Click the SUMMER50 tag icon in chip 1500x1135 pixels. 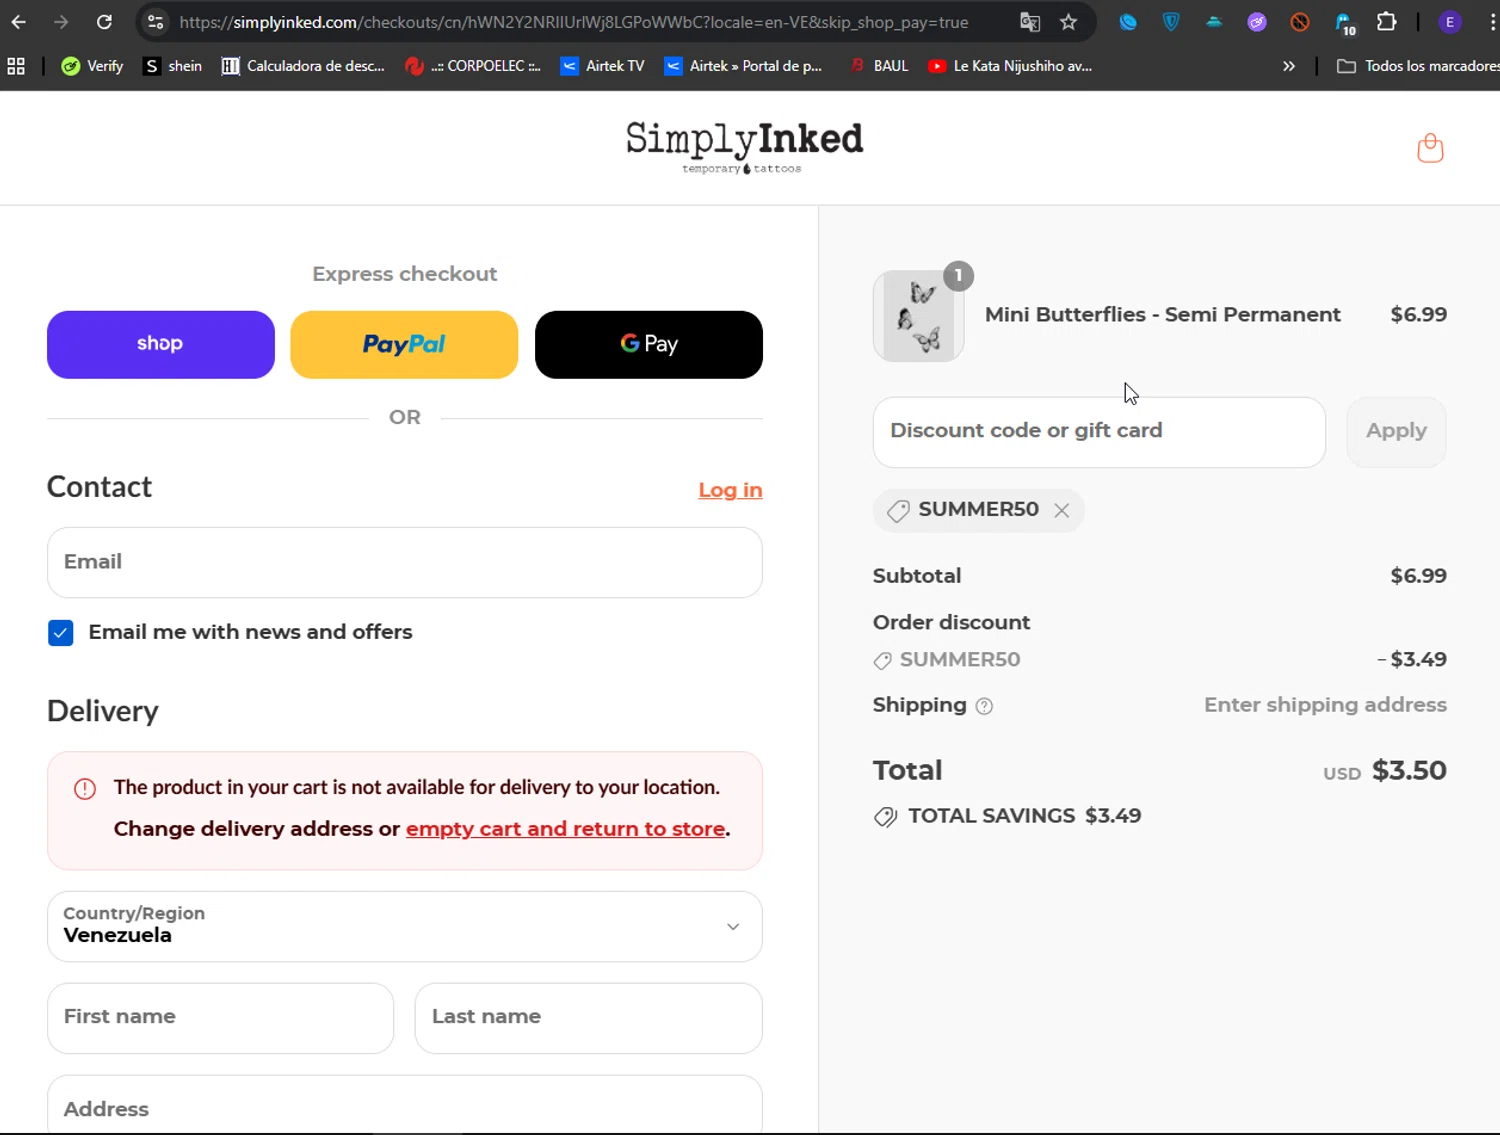click(898, 511)
